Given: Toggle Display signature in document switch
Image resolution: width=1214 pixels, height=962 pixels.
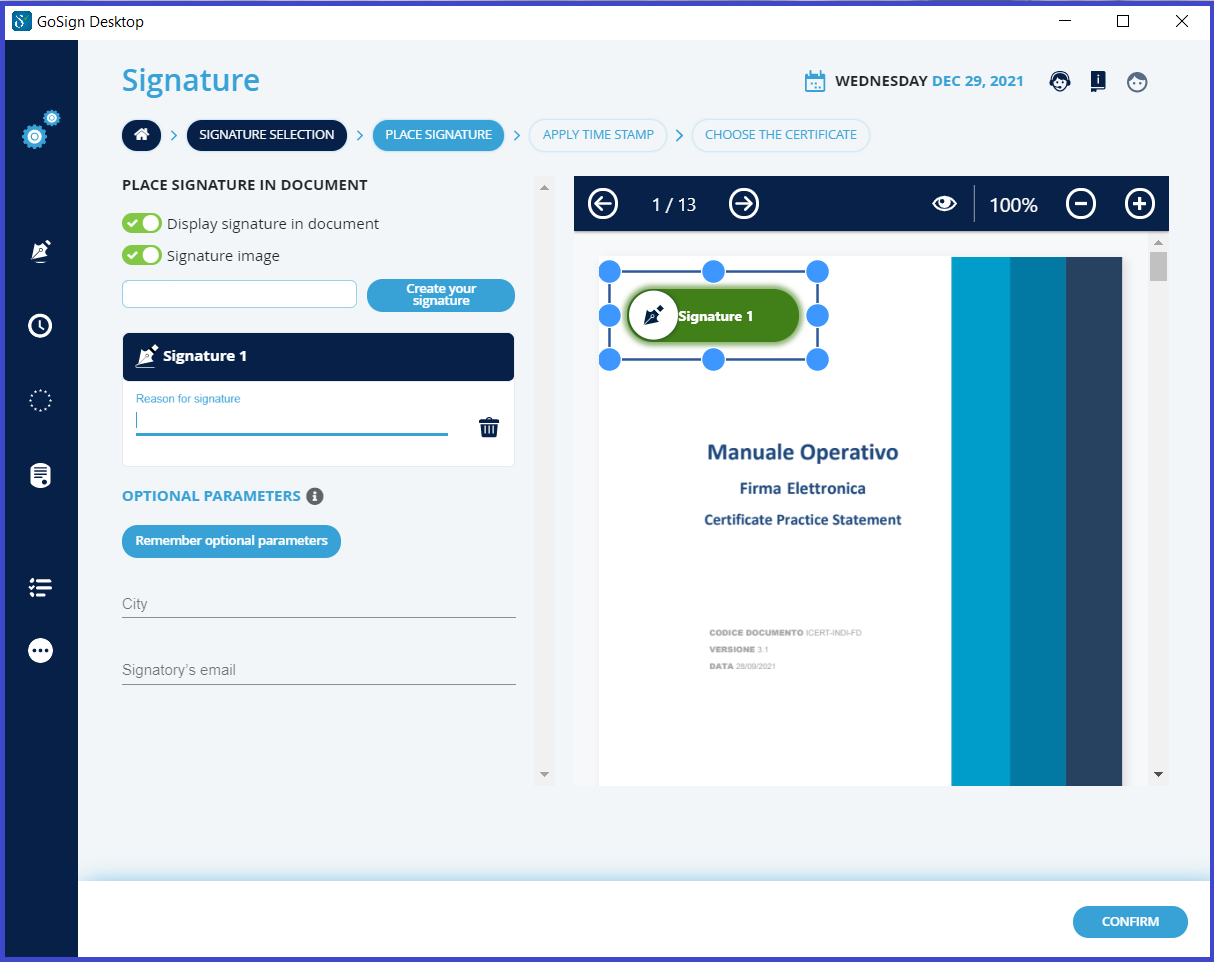Looking at the screenshot, I should tap(142, 224).
